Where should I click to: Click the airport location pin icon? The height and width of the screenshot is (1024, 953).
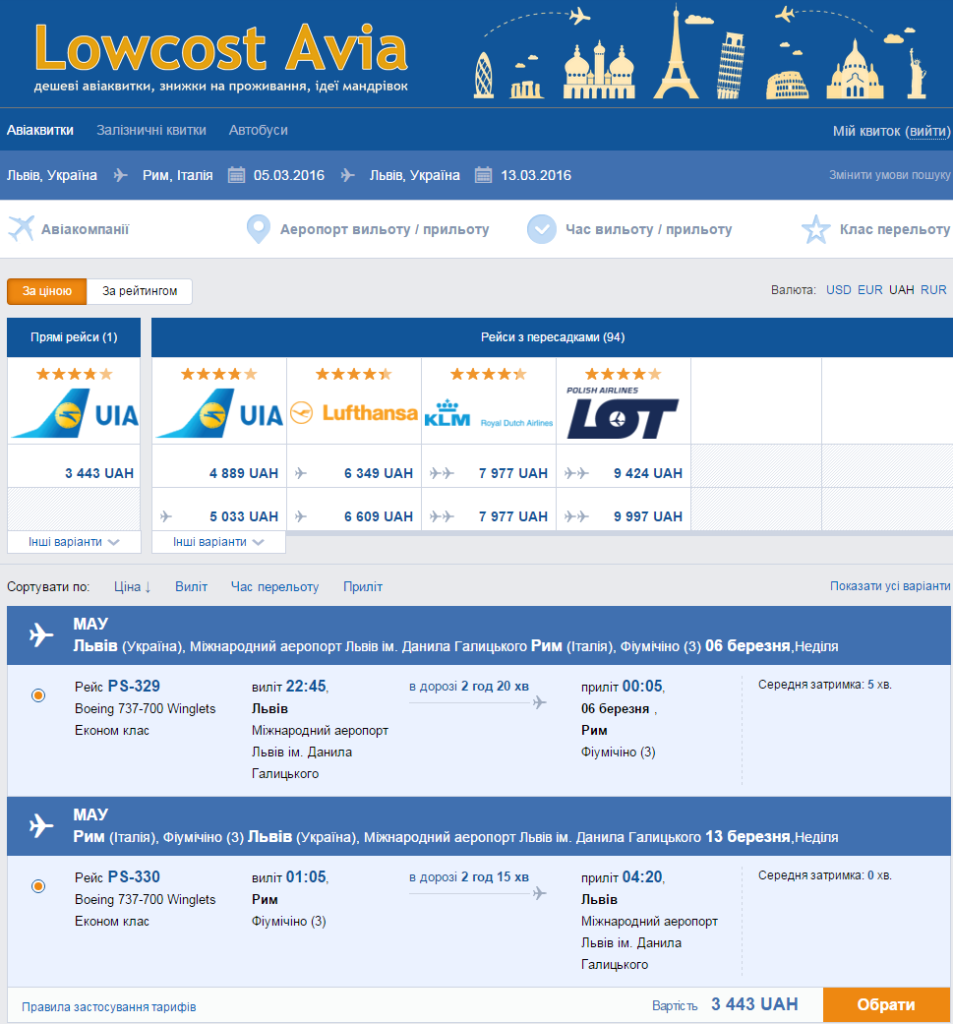point(258,229)
